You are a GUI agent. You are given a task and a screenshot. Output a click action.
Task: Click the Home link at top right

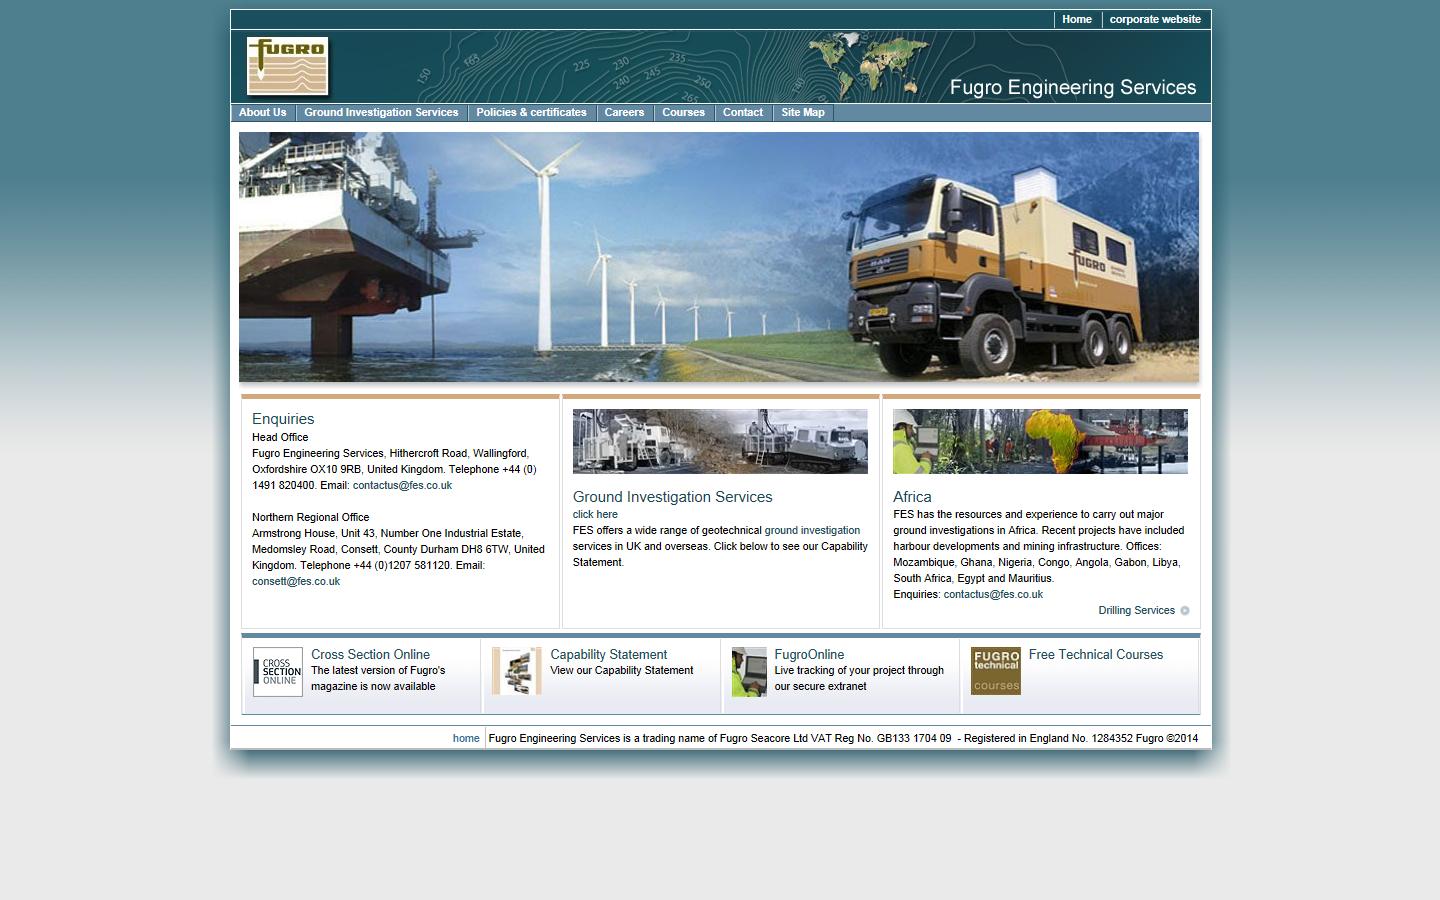1077,19
